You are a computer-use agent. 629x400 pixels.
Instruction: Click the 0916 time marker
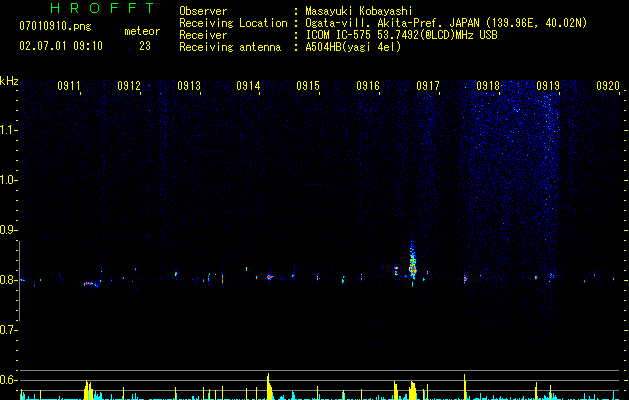click(368, 86)
